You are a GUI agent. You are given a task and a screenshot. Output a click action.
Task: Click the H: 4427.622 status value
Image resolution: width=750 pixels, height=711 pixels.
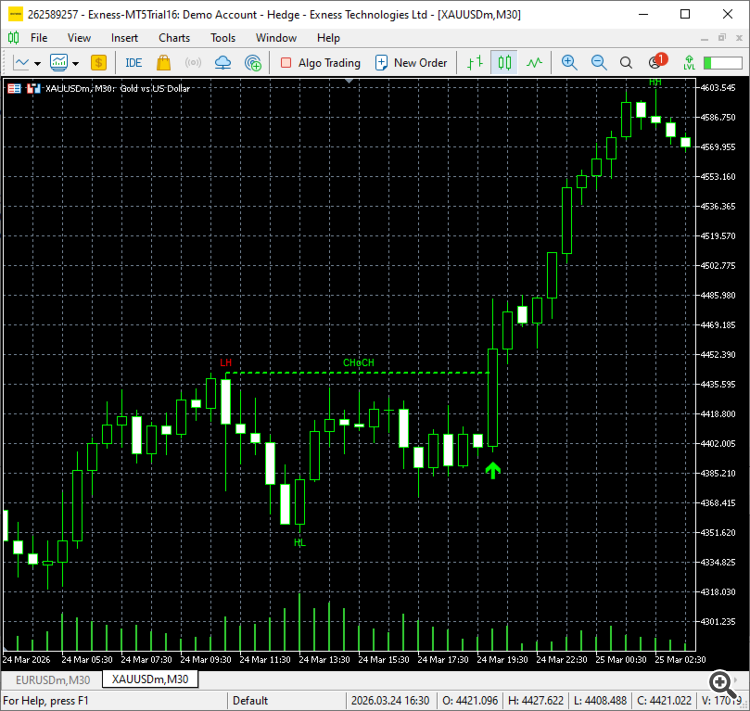click(x=536, y=701)
